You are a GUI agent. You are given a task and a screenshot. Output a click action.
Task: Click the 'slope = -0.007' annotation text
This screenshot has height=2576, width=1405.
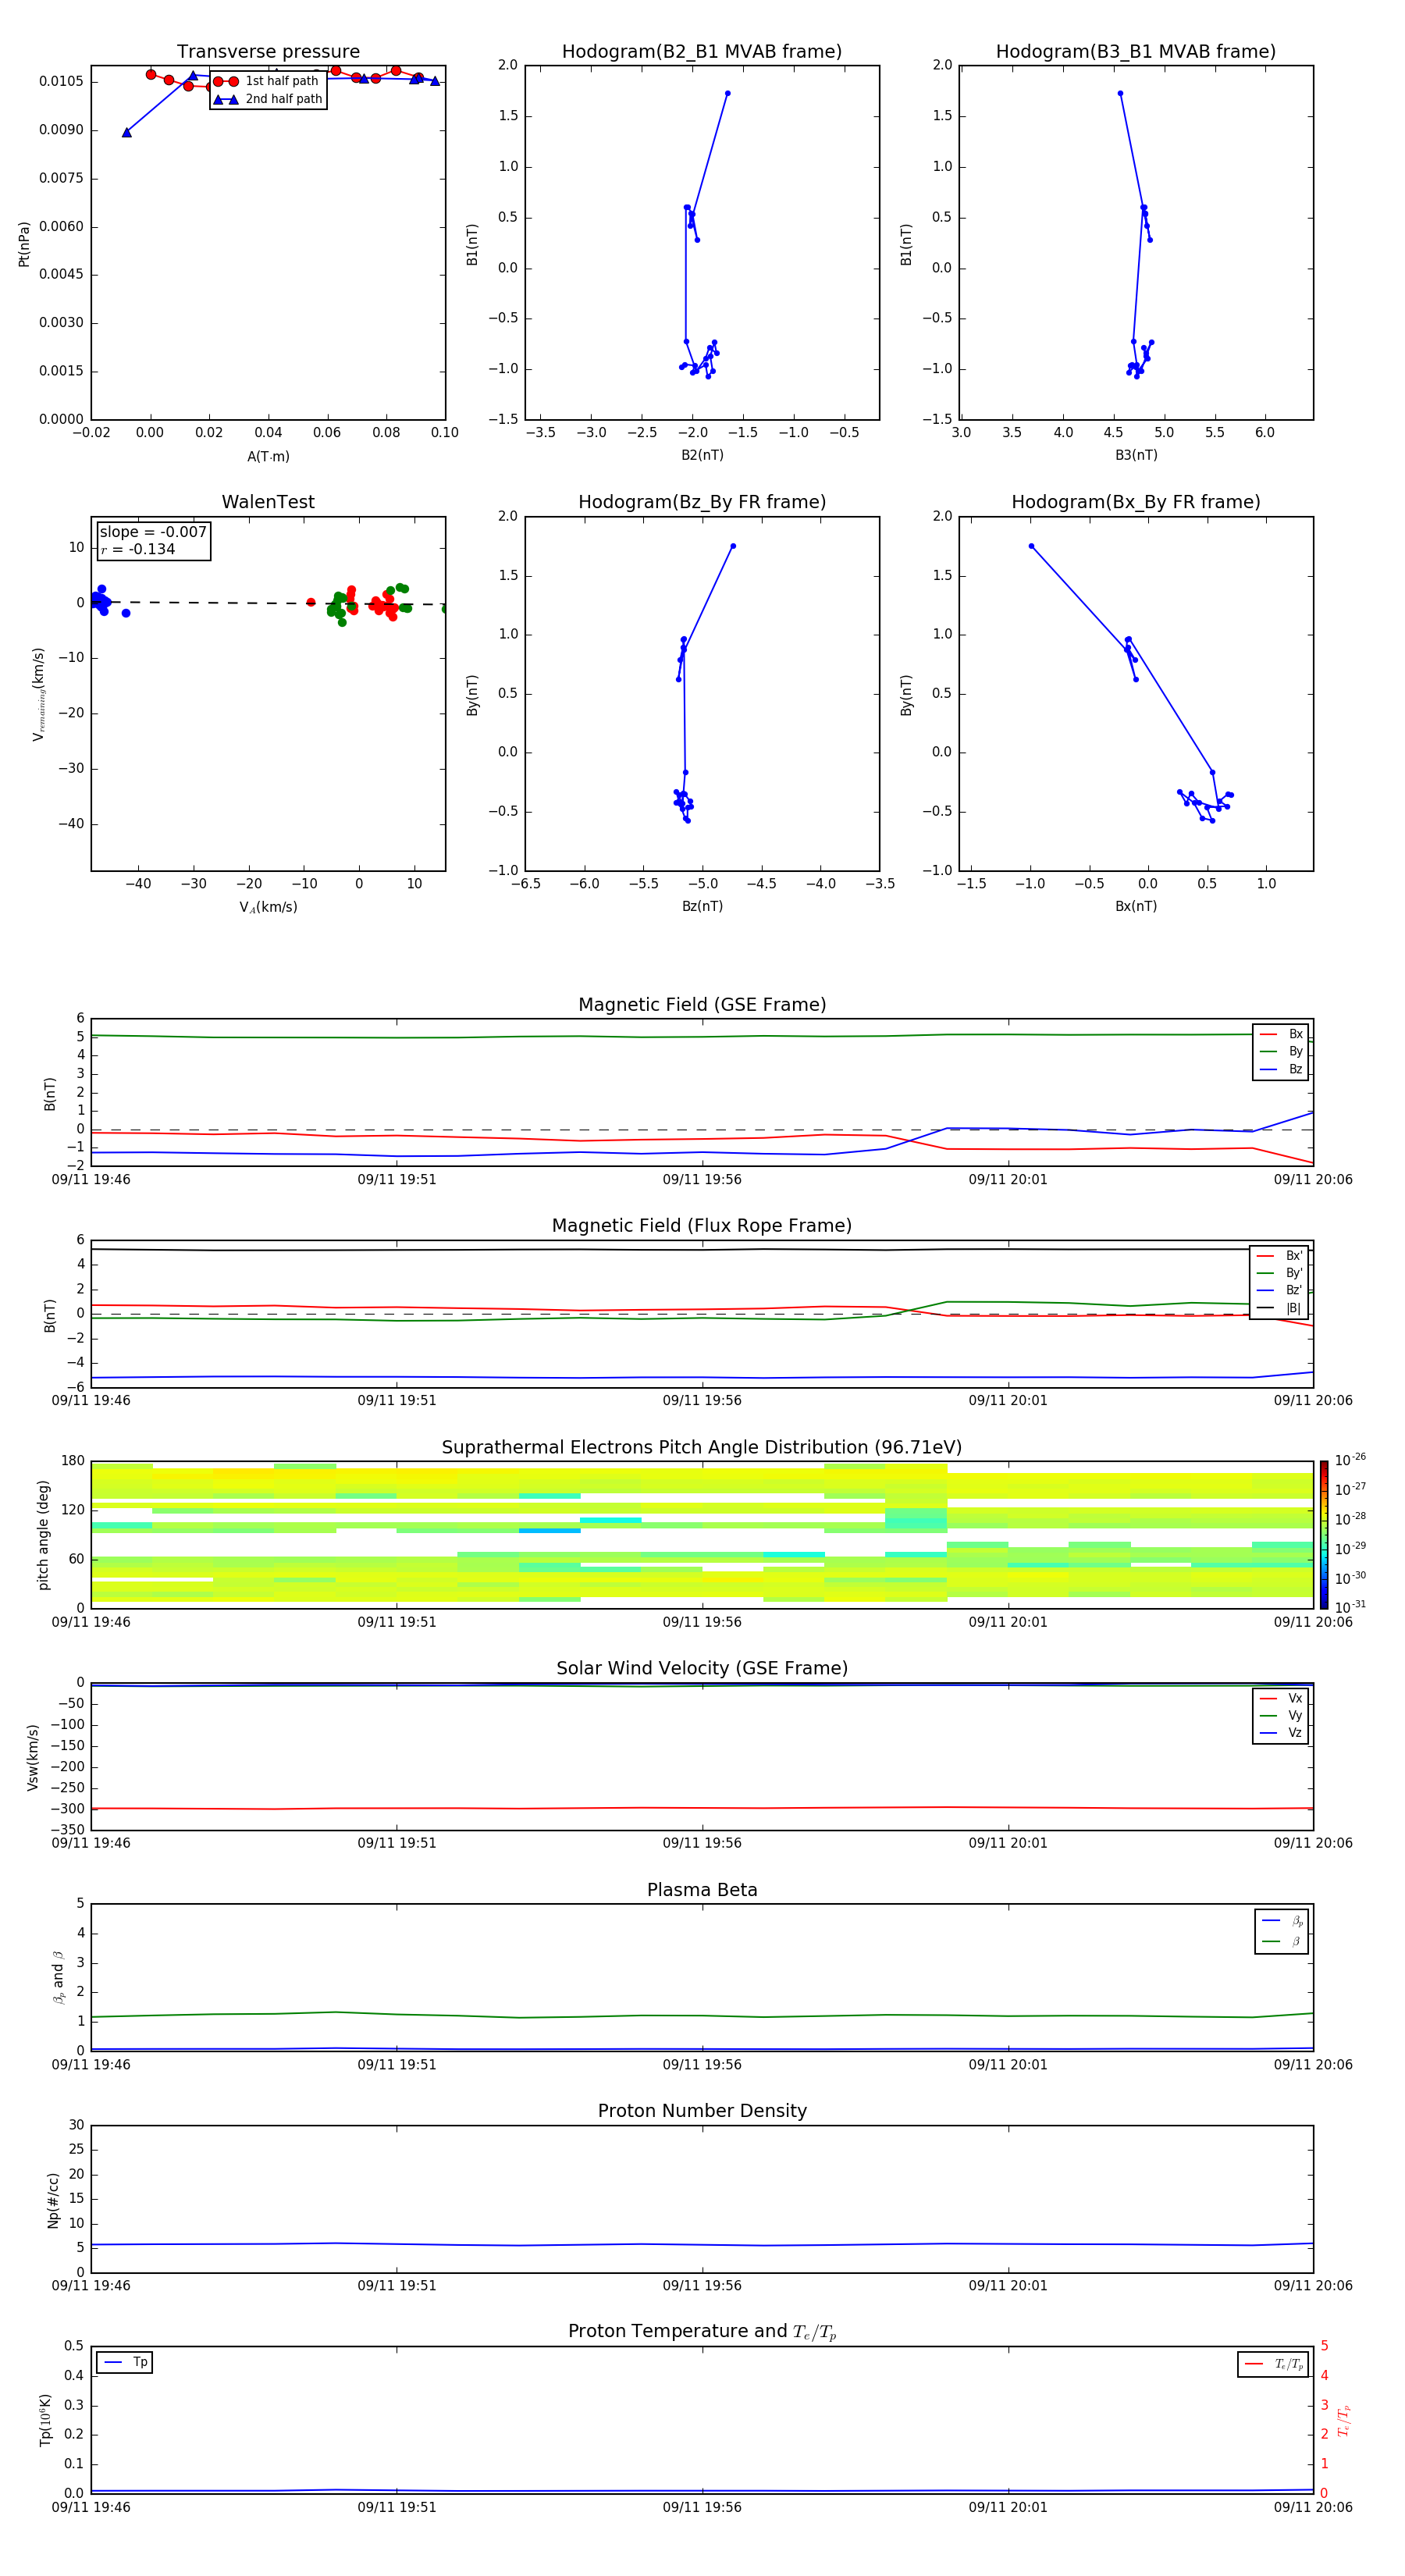[153, 532]
